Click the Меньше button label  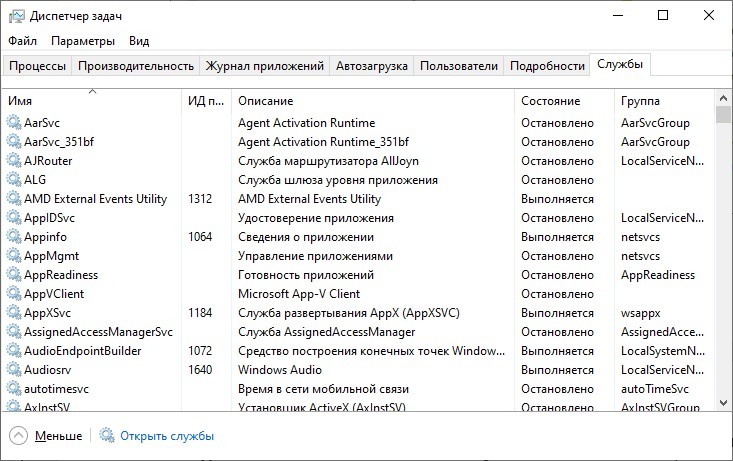[x=58, y=436]
